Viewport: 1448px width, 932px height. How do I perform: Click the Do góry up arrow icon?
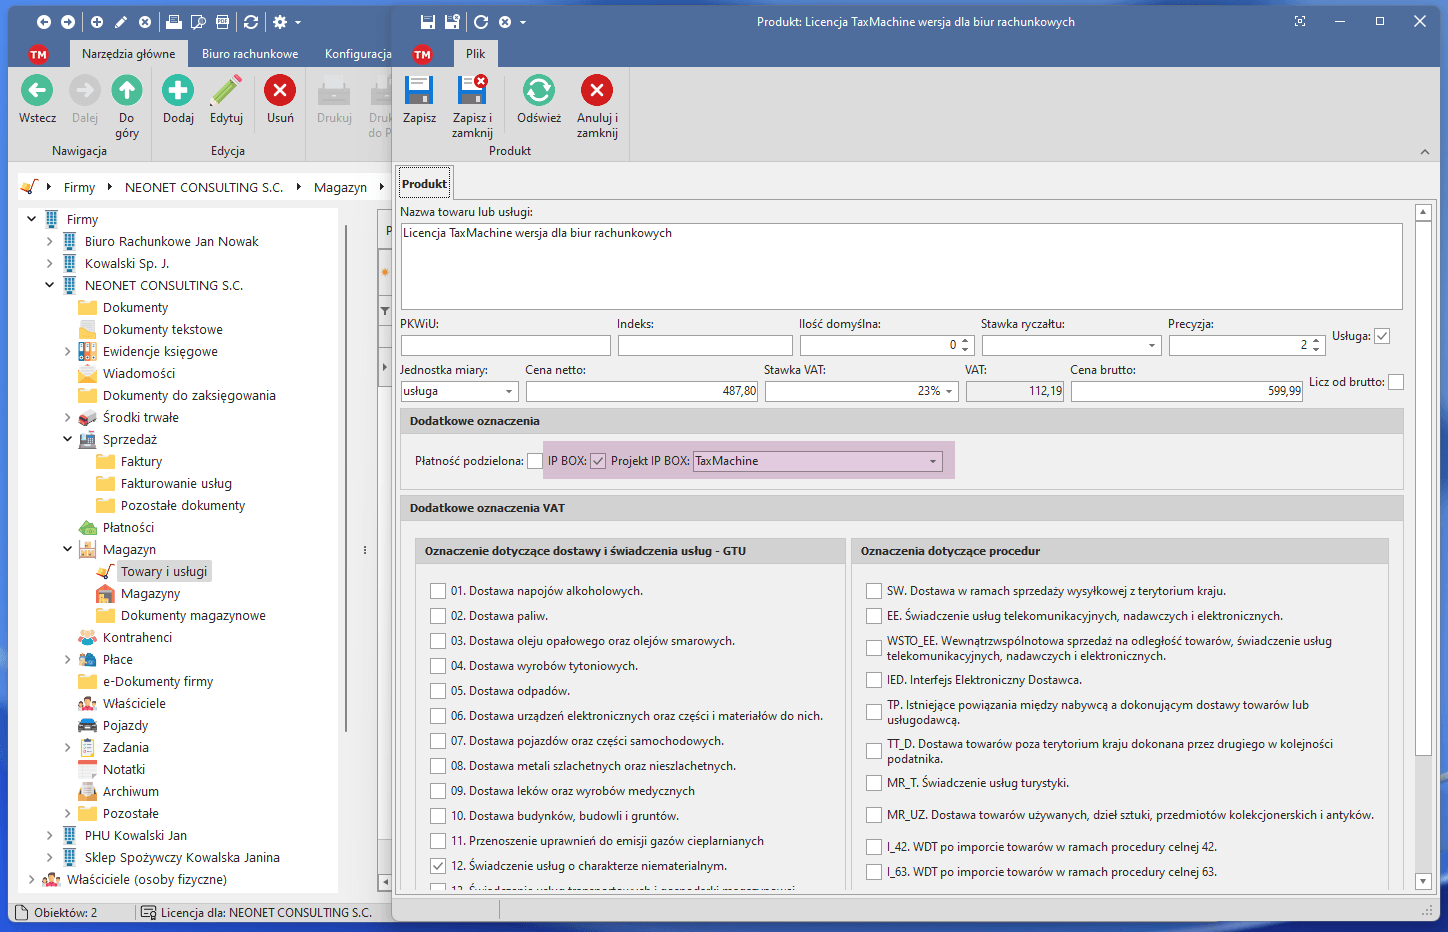coord(127,92)
